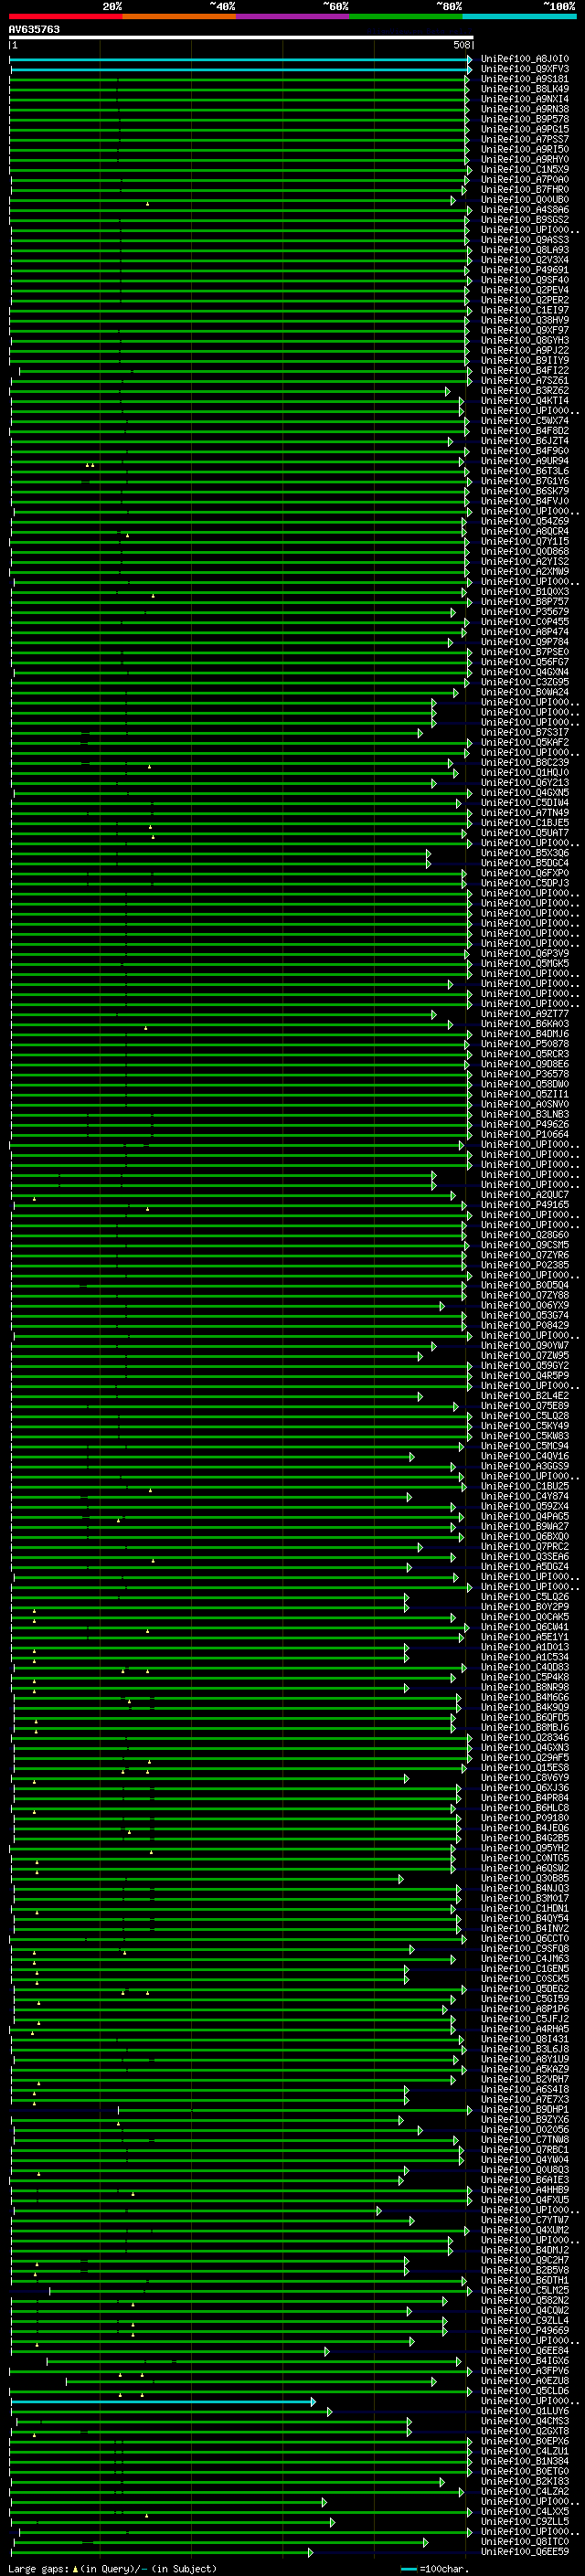The height and width of the screenshot is (2576, 585).
Task: Click the orange ~40% identity legend segment
Action: coord(179,16)
